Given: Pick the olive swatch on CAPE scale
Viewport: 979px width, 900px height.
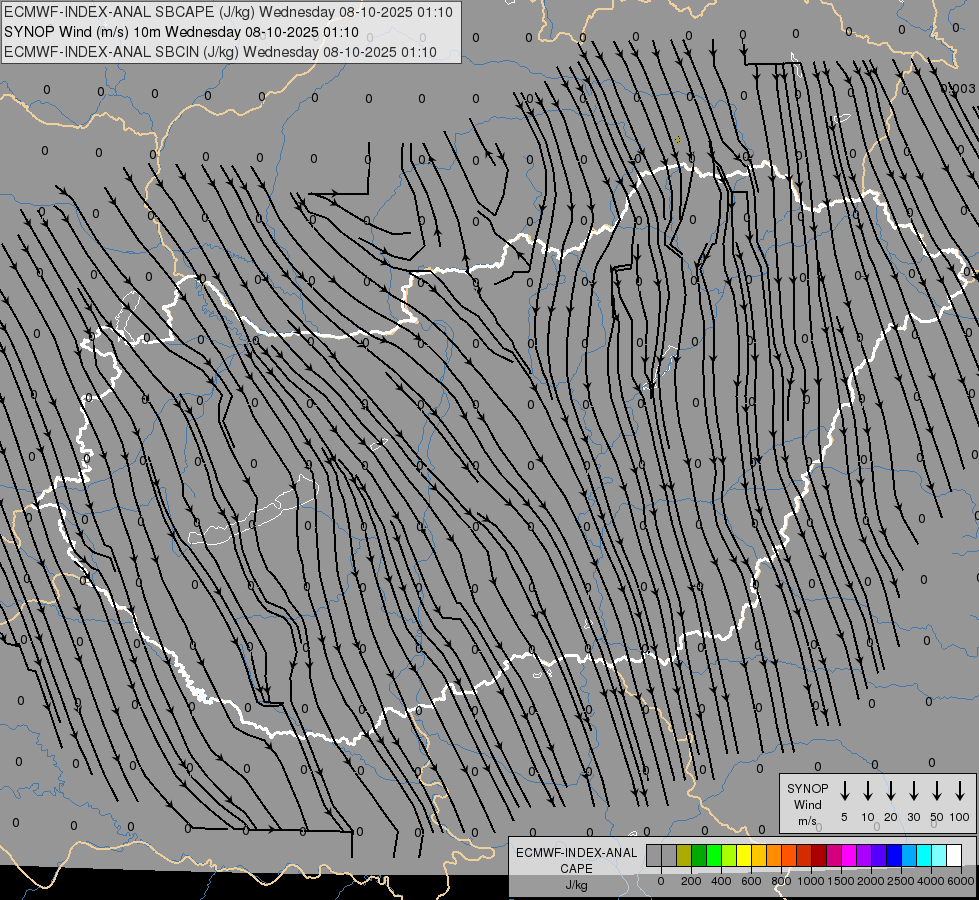Looking at the screenshot, I should point(684,855).
